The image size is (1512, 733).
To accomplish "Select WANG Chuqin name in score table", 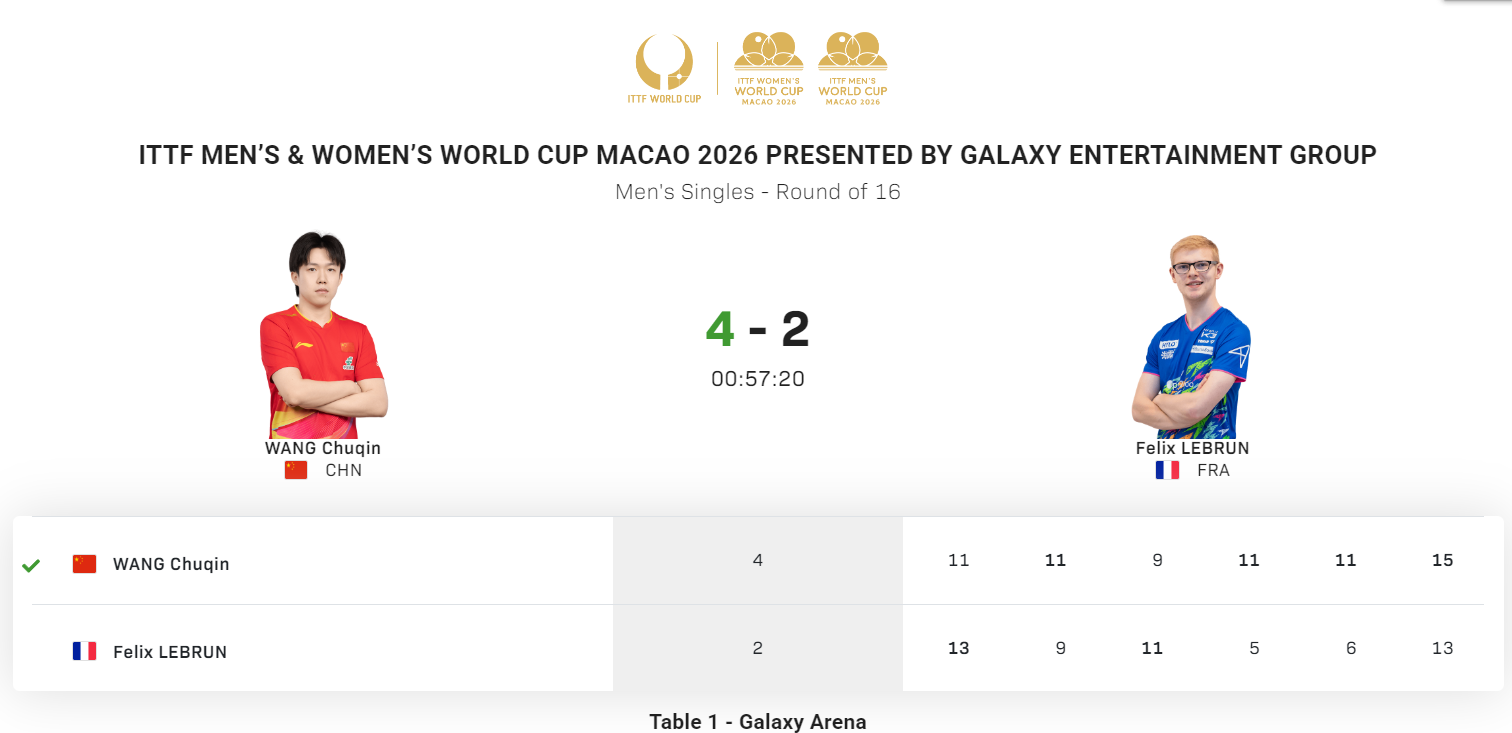I will click(x=171, y=564).
